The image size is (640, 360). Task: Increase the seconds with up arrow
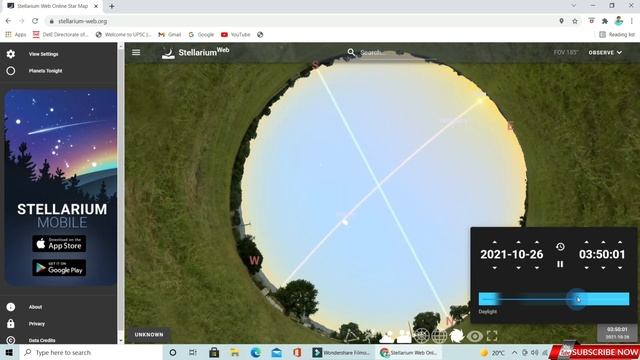click(x=620, y=242)
